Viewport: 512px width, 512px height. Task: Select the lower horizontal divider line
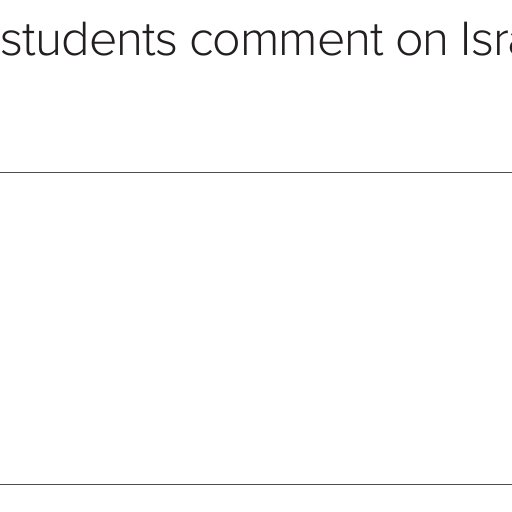[x=256, y=484]
